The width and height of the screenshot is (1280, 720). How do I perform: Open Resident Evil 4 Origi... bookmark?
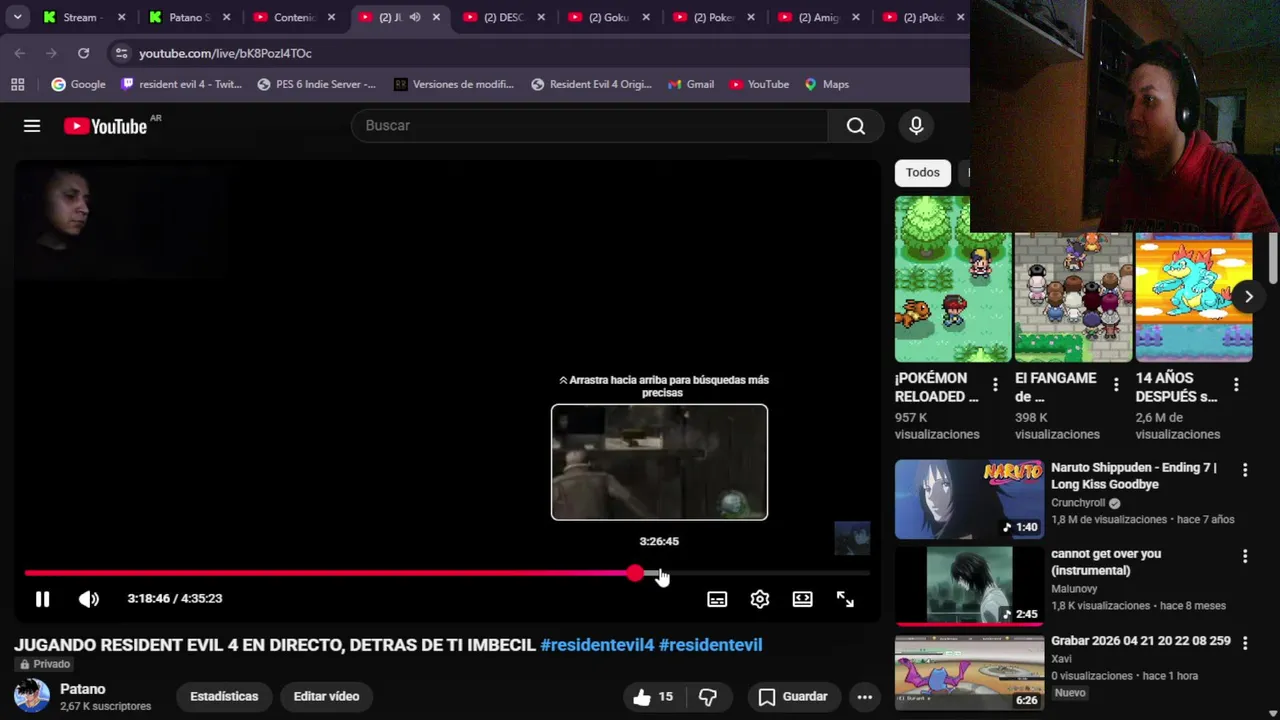(x=591, y=84)
